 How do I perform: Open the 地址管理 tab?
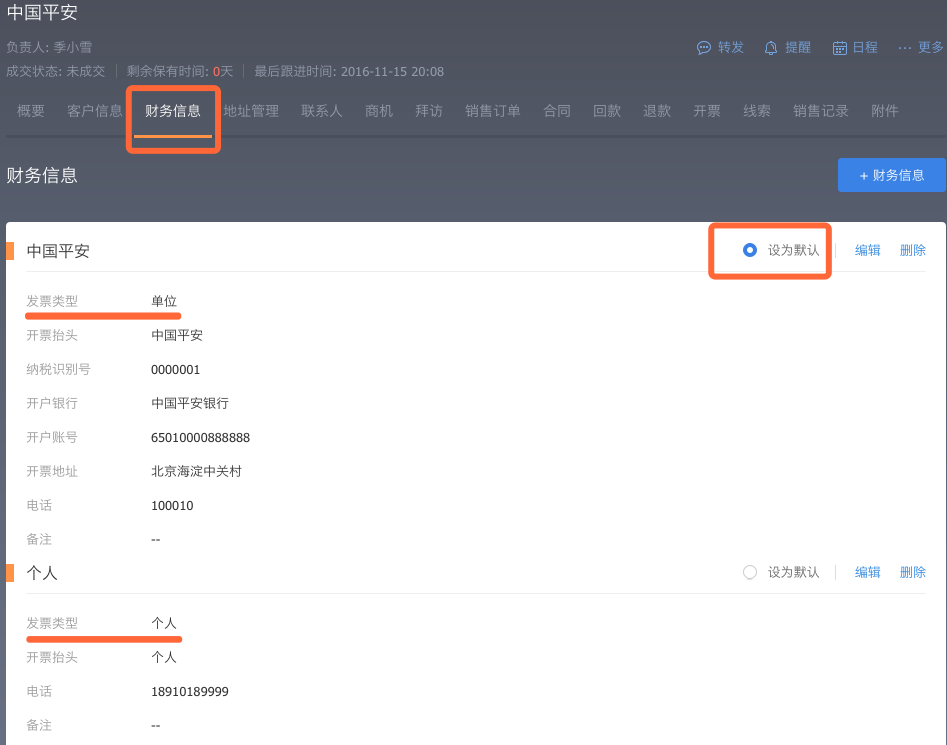pos(251,111)
